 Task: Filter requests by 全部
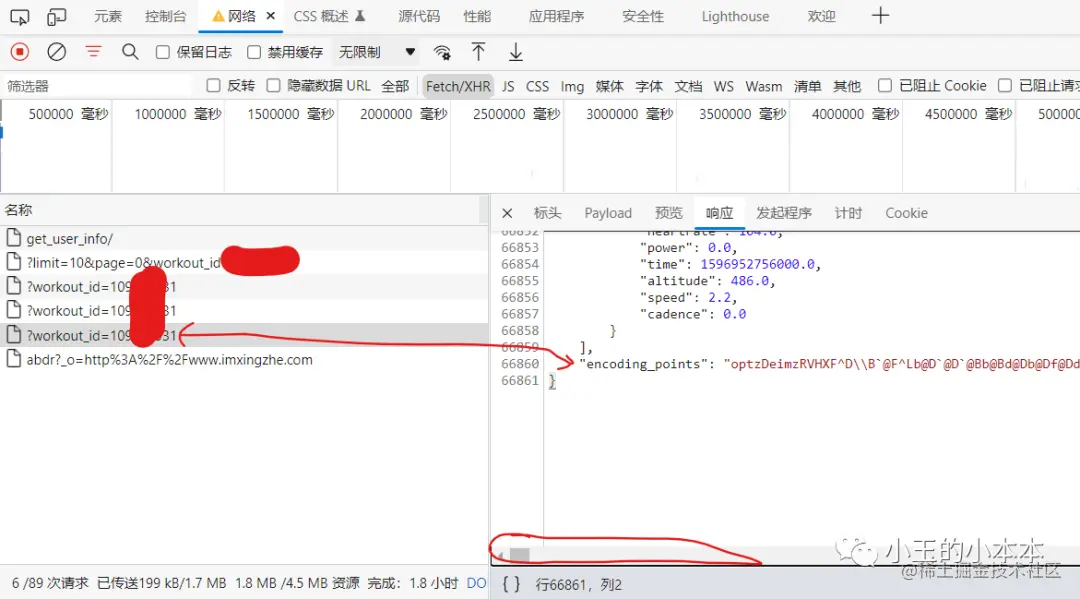tap(395, 86)
